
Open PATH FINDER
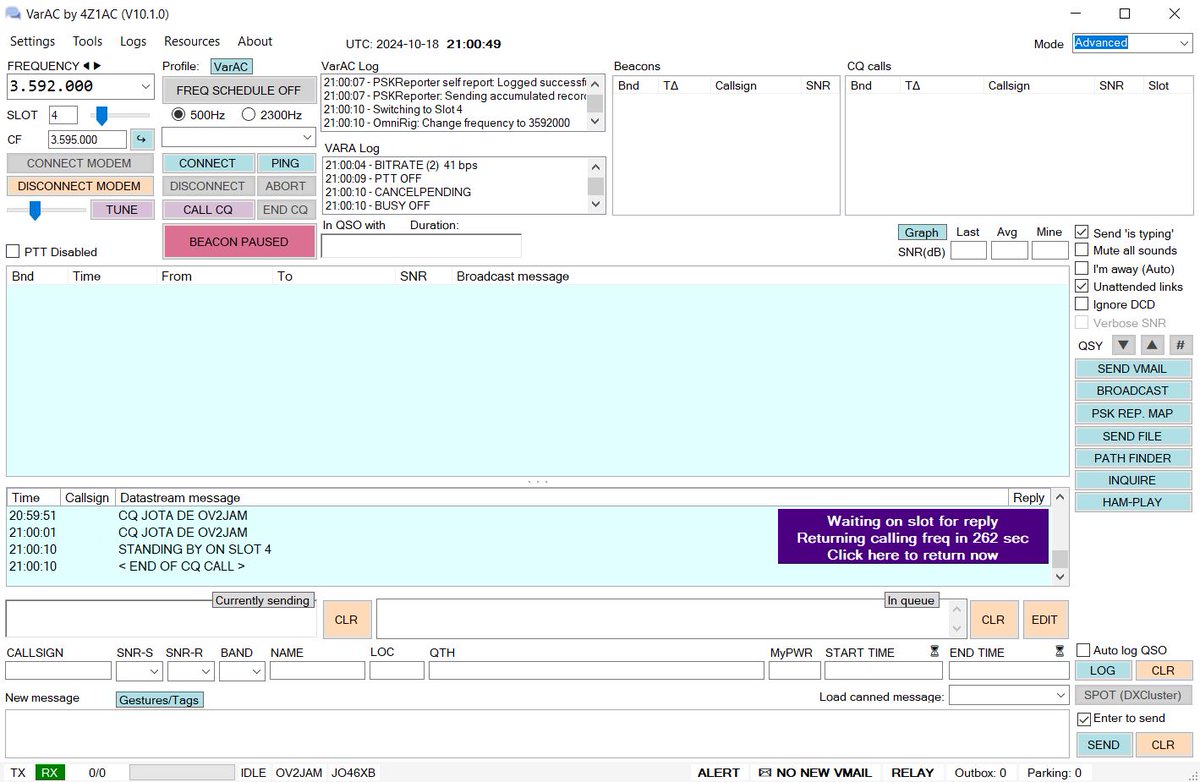(1133, 458)
